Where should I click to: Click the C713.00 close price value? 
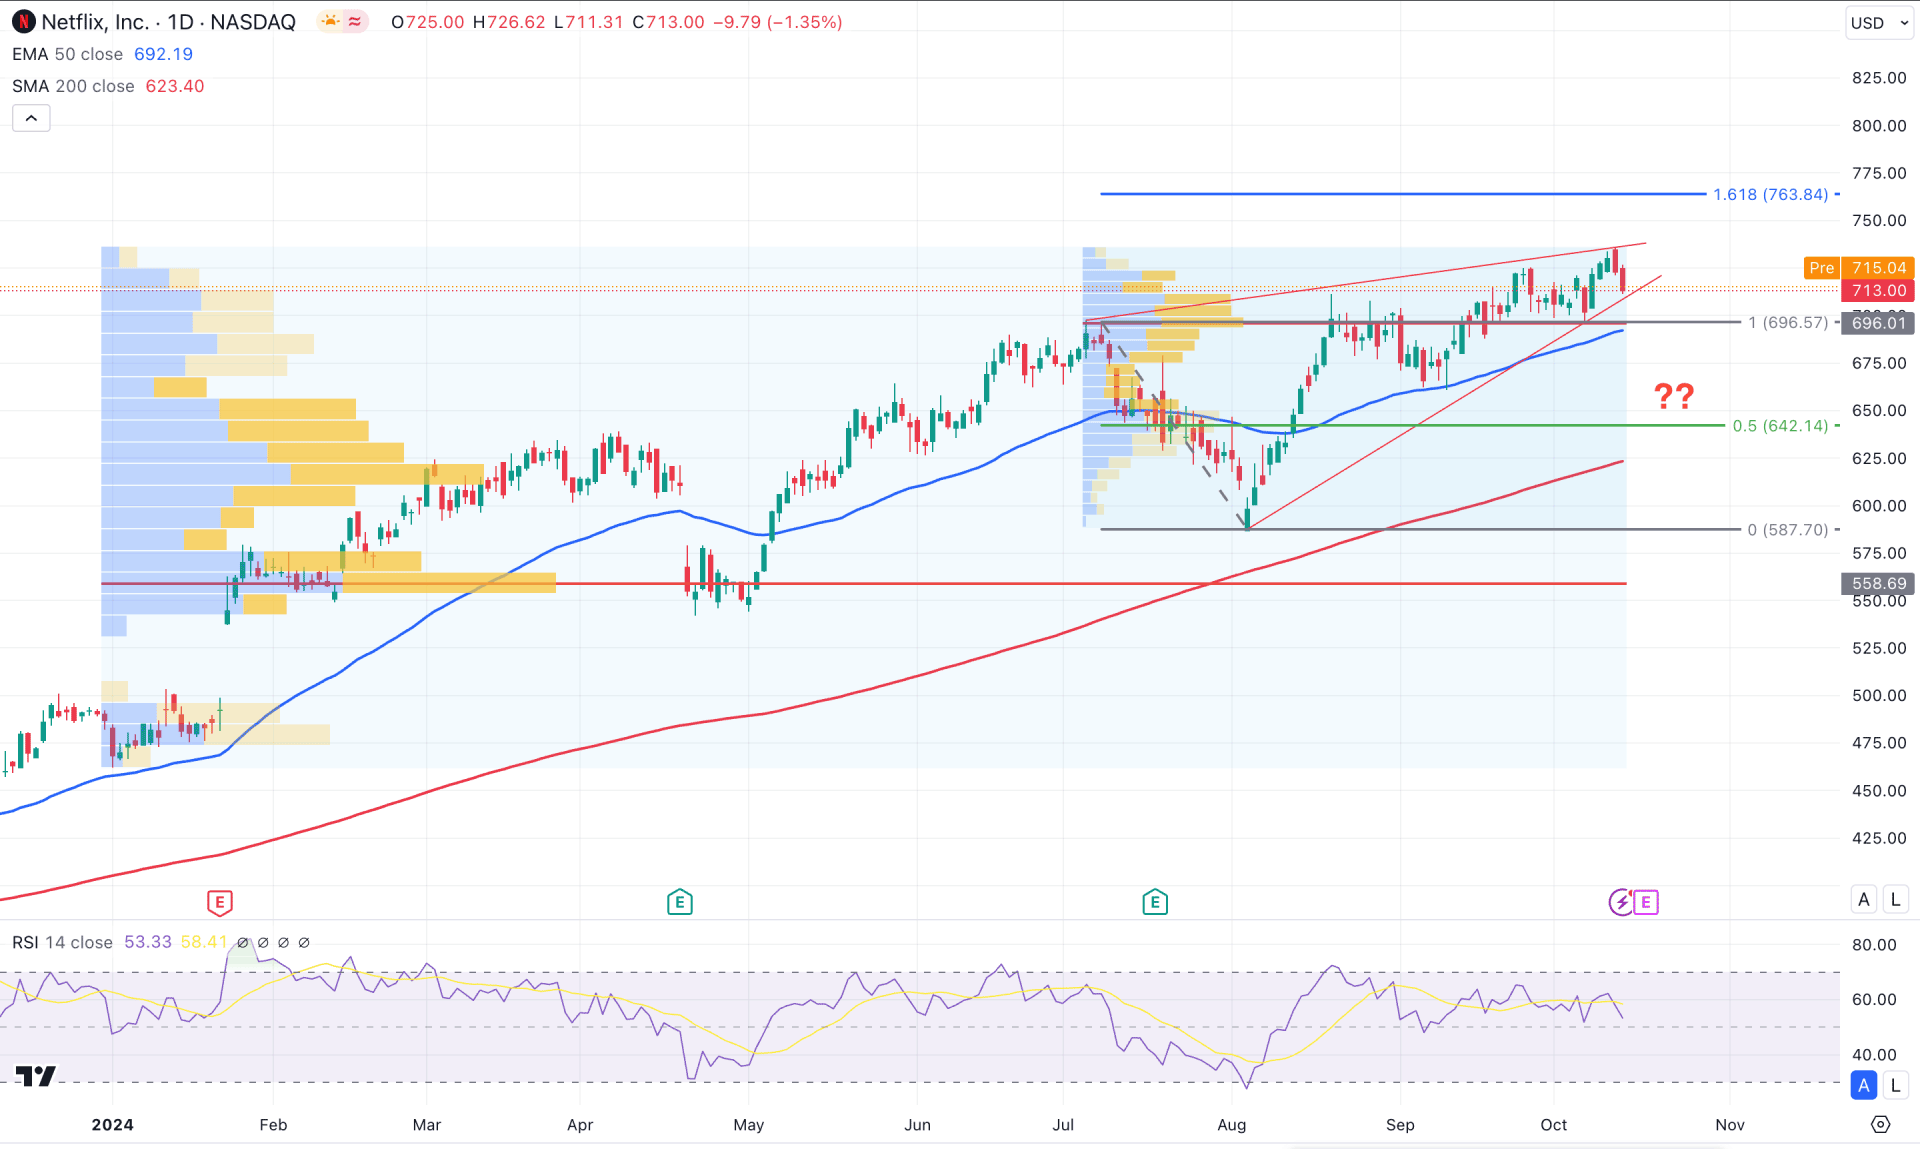pos(668,22)
